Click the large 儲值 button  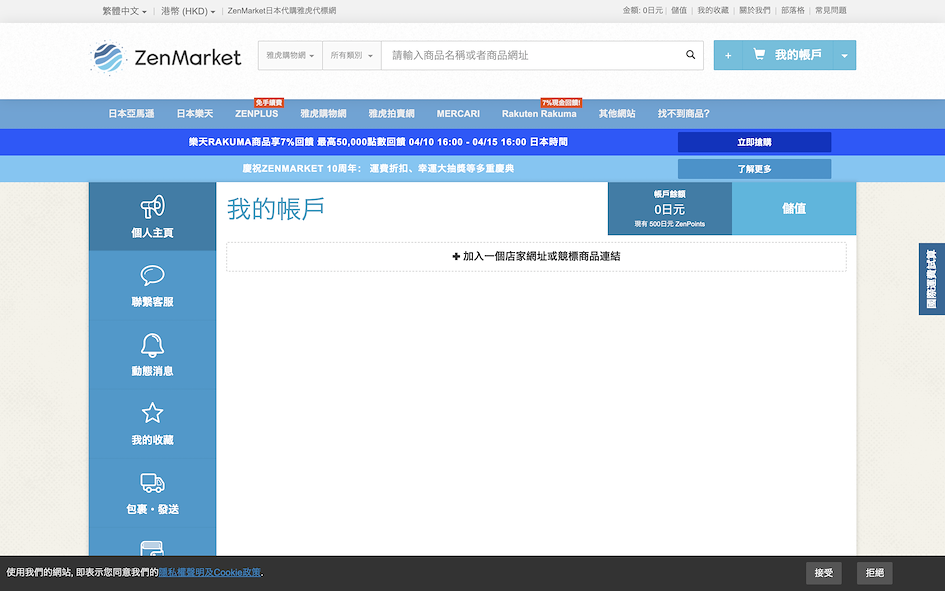[x=794, y=208]
